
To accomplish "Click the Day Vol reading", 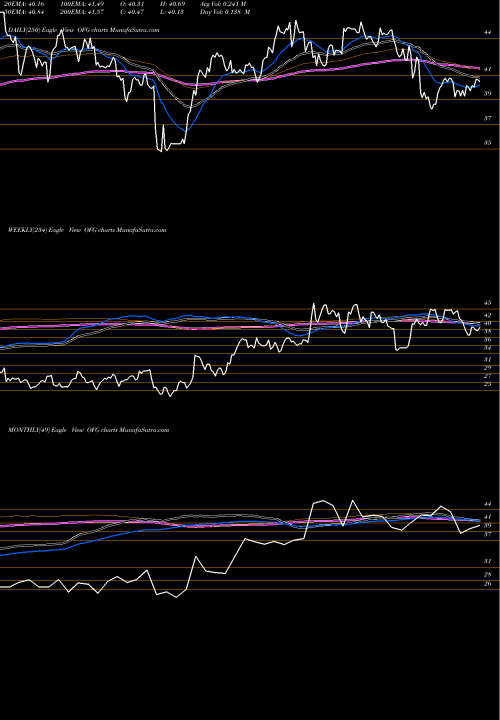I will tap(225, 12).
